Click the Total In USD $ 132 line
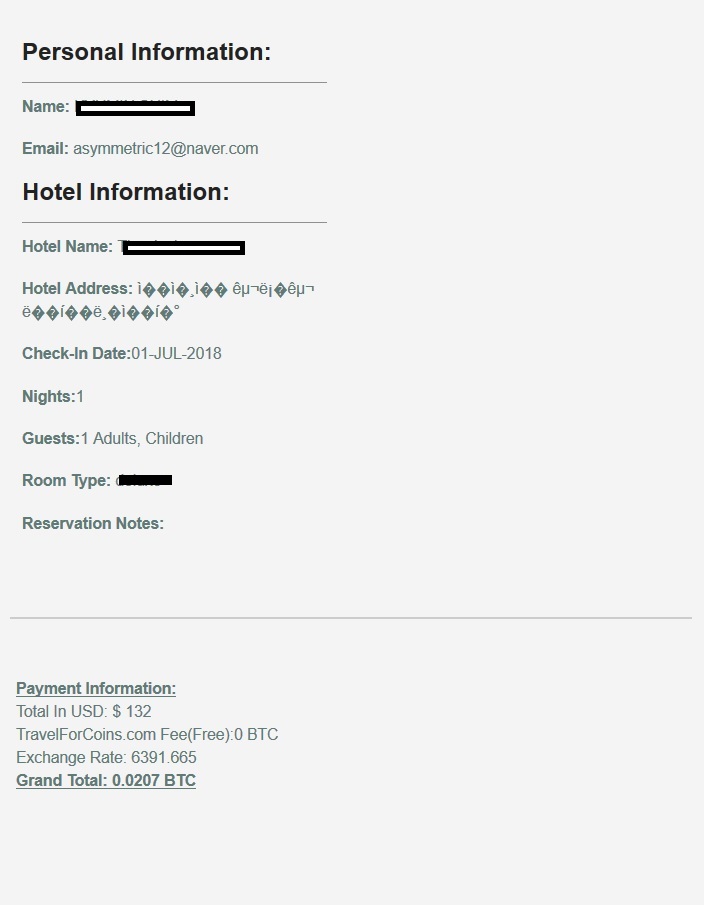704x905 pixels. tap(84, 712)
